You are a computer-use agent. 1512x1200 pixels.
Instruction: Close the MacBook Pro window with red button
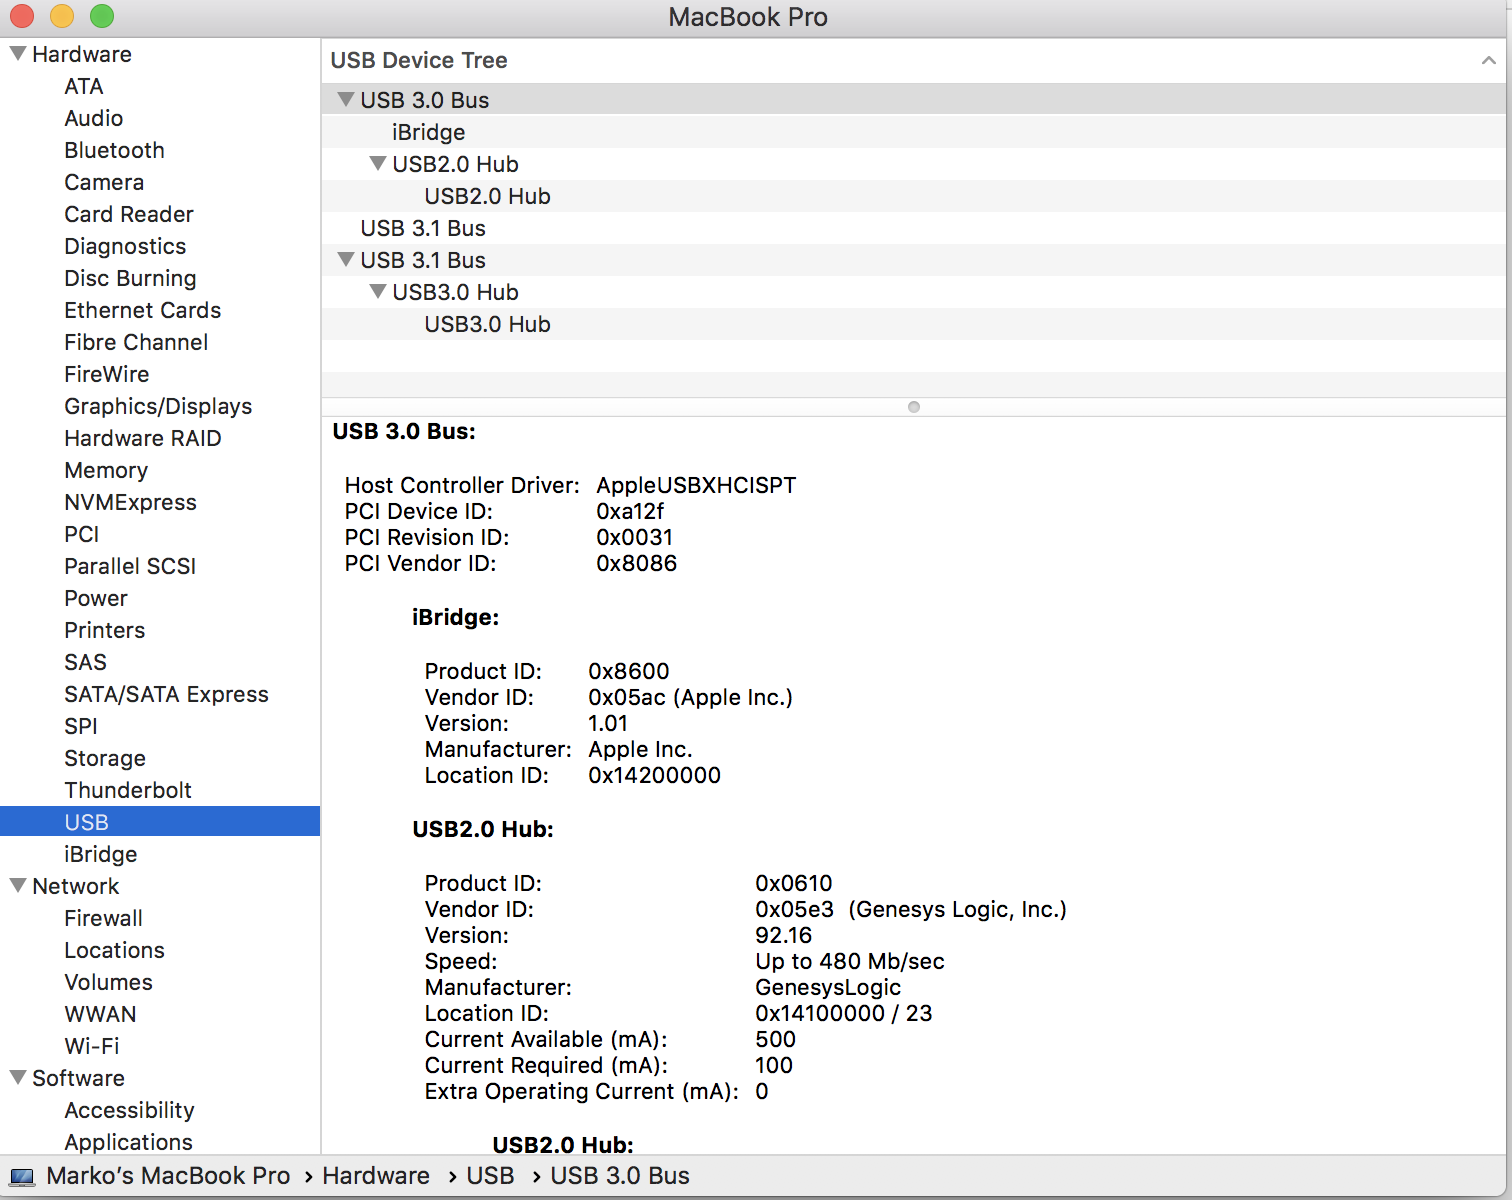[x=22, y=16]
